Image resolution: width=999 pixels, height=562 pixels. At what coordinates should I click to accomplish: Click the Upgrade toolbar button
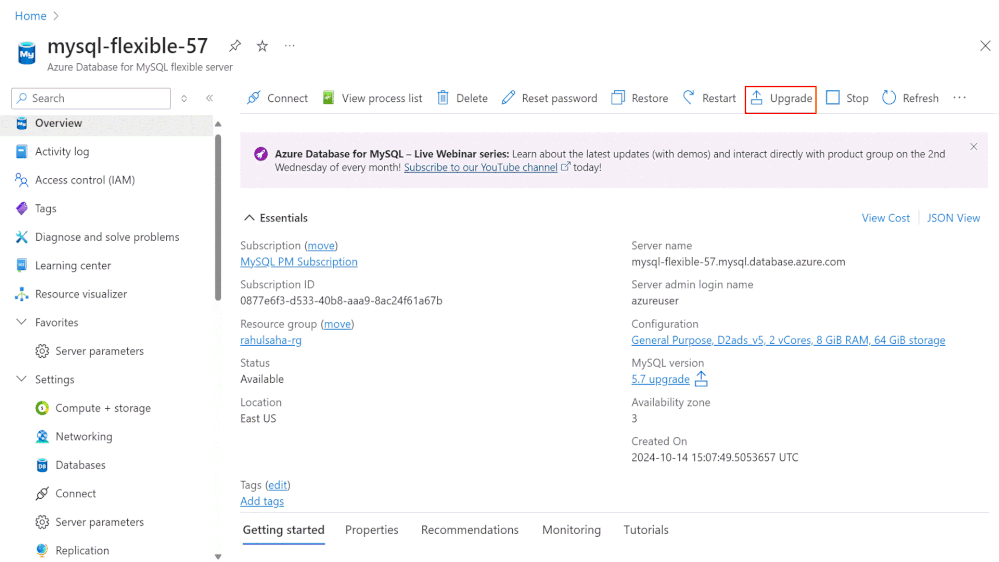click(780, 98)
